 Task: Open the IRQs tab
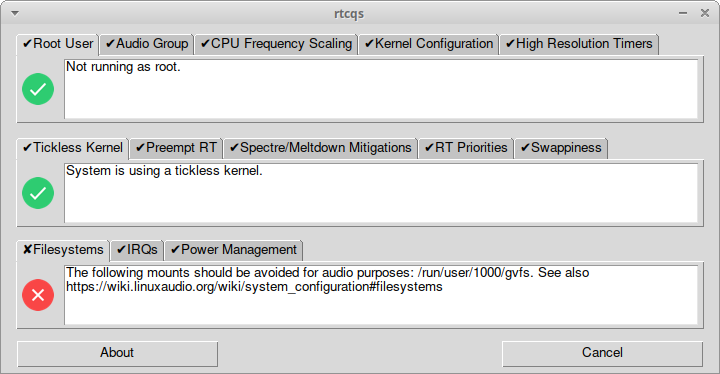tap(137, 250)
